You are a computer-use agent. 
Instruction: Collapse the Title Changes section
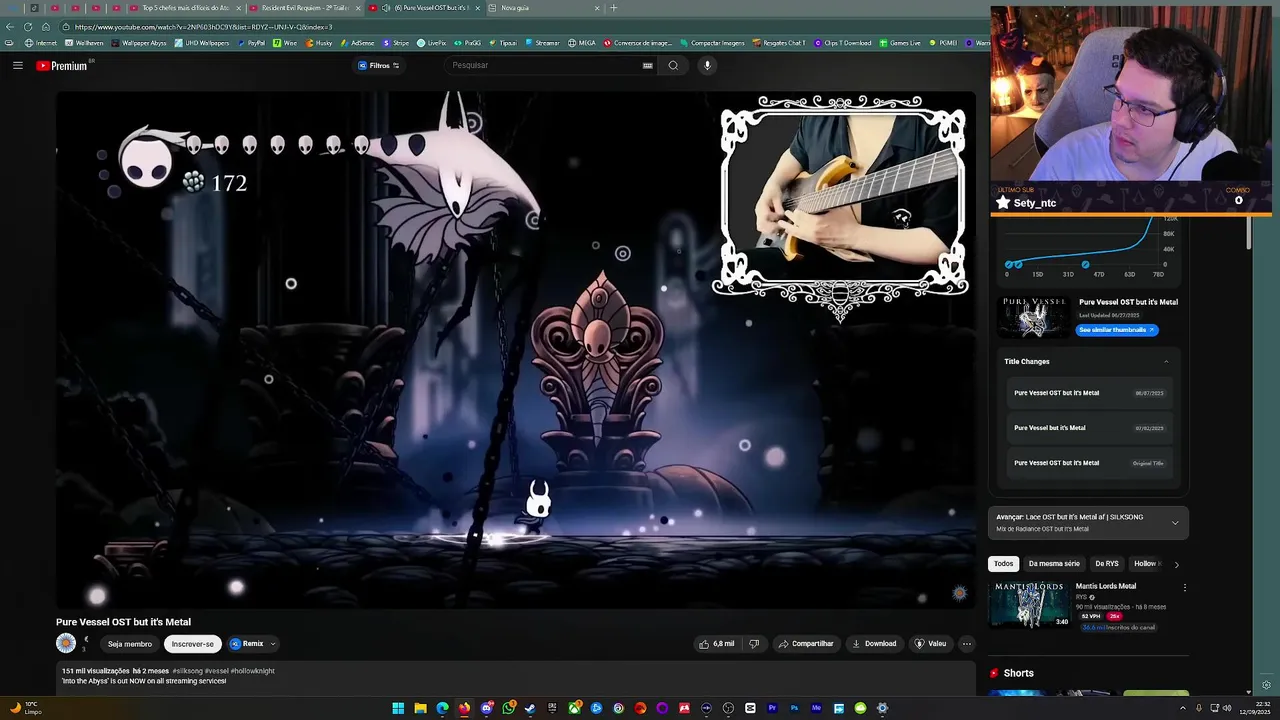tap(1166, 362)
